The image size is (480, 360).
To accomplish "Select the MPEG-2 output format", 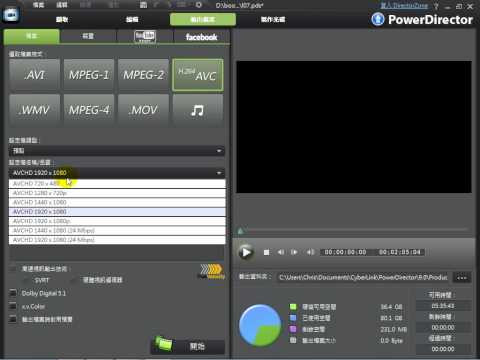I will [143, 75].
